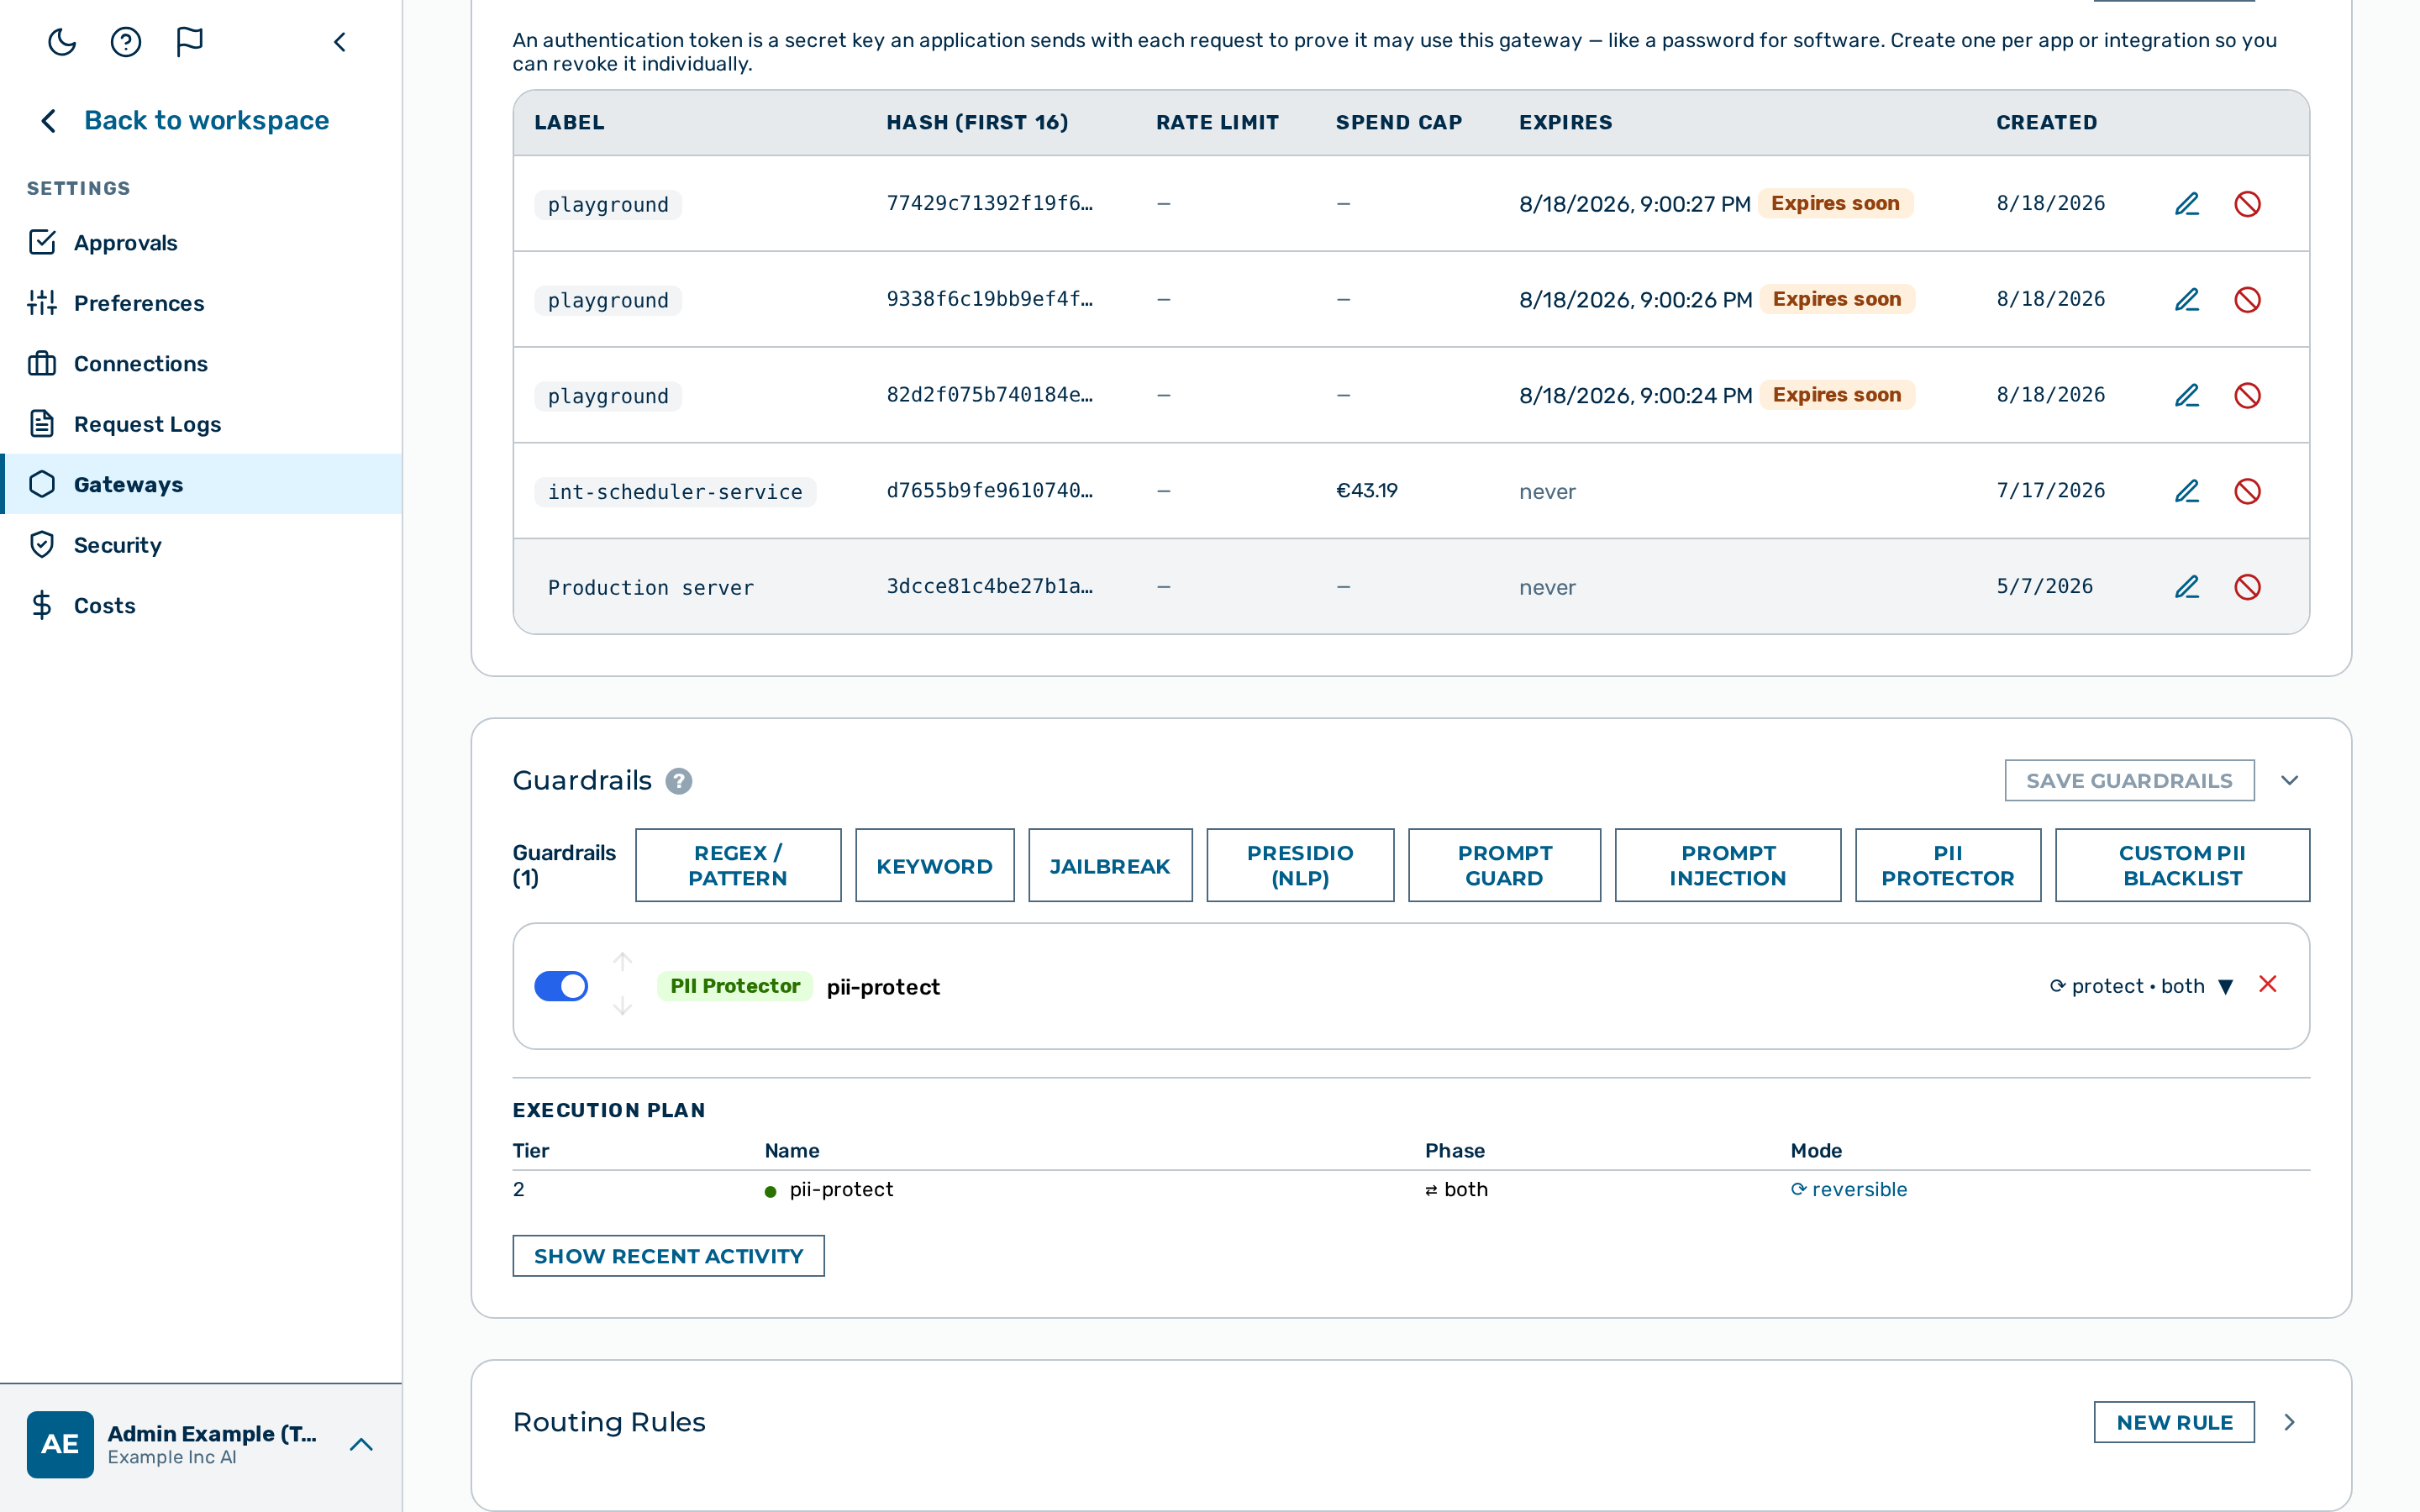Viewport: 2420px width, 1512px height.
Task: Revoke the Production server token
Action: point(2247,587)
